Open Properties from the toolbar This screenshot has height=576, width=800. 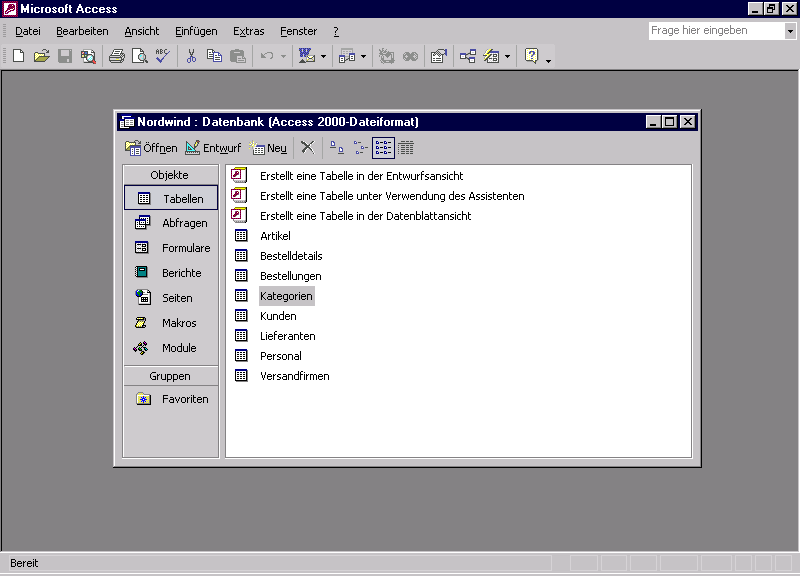439,56
